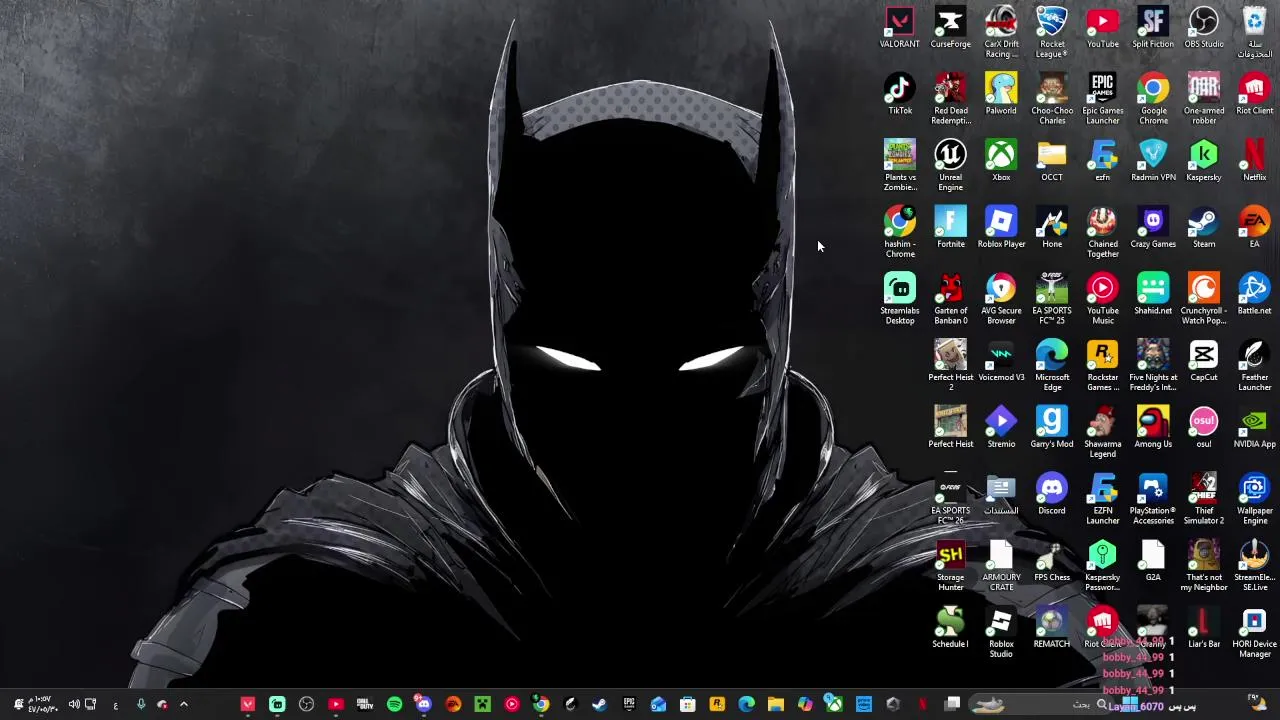The width and height of the screenshot is (1280, 720).
Task: Open the Storage Hunter desktop icon
Action: tap(950, 566)
